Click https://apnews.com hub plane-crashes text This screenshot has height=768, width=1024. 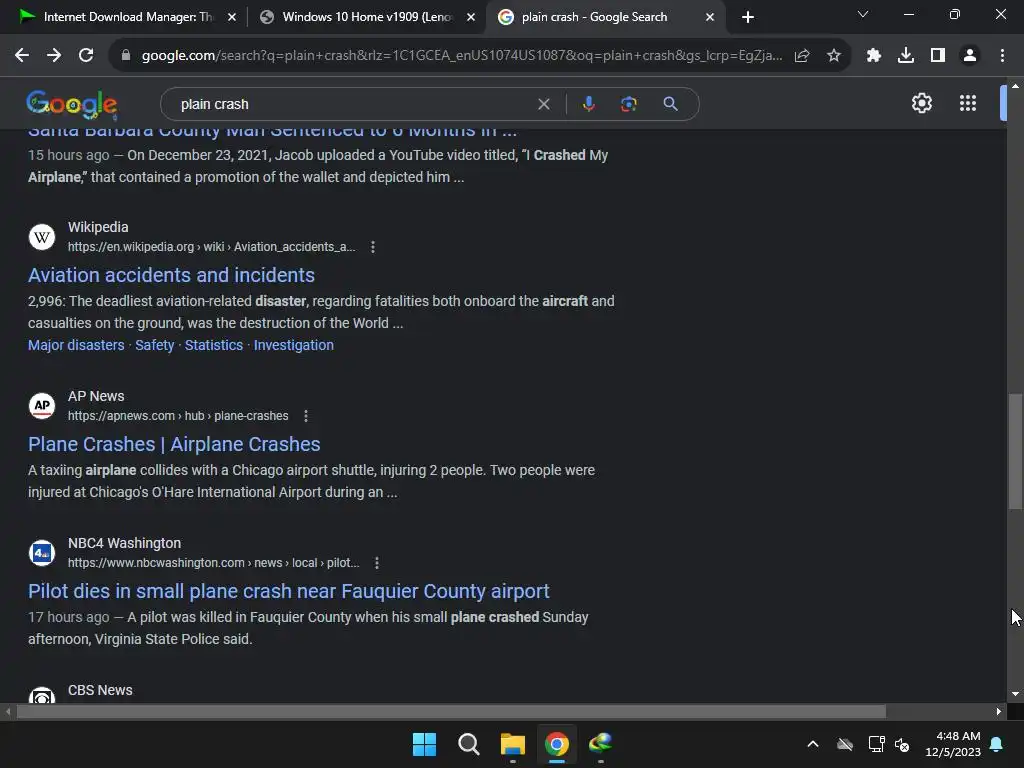178,416
